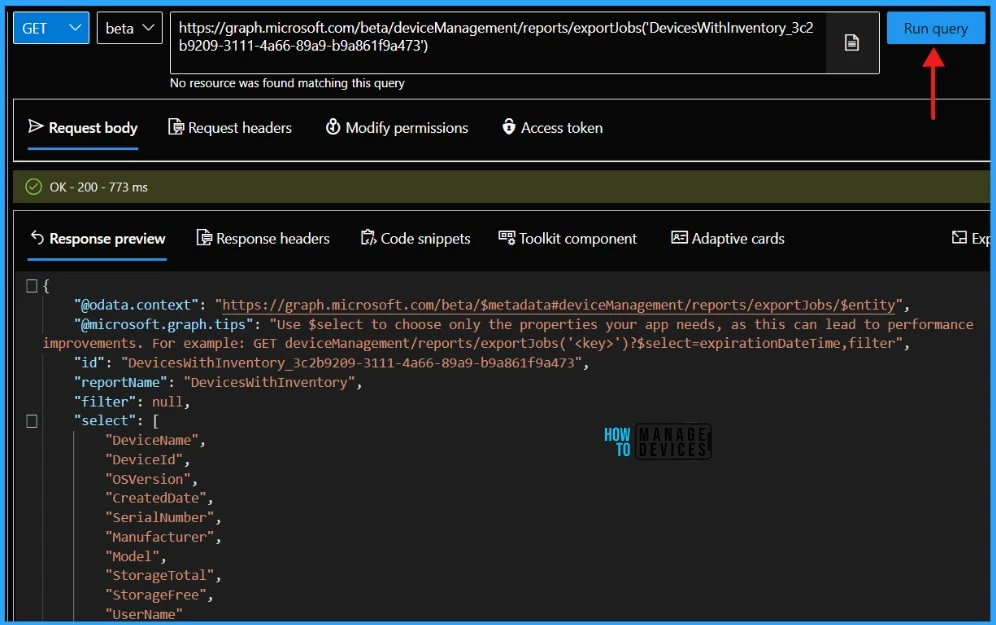Click the documentation icon beside the URL field
The image size is (996, 625).
[852, 43]
